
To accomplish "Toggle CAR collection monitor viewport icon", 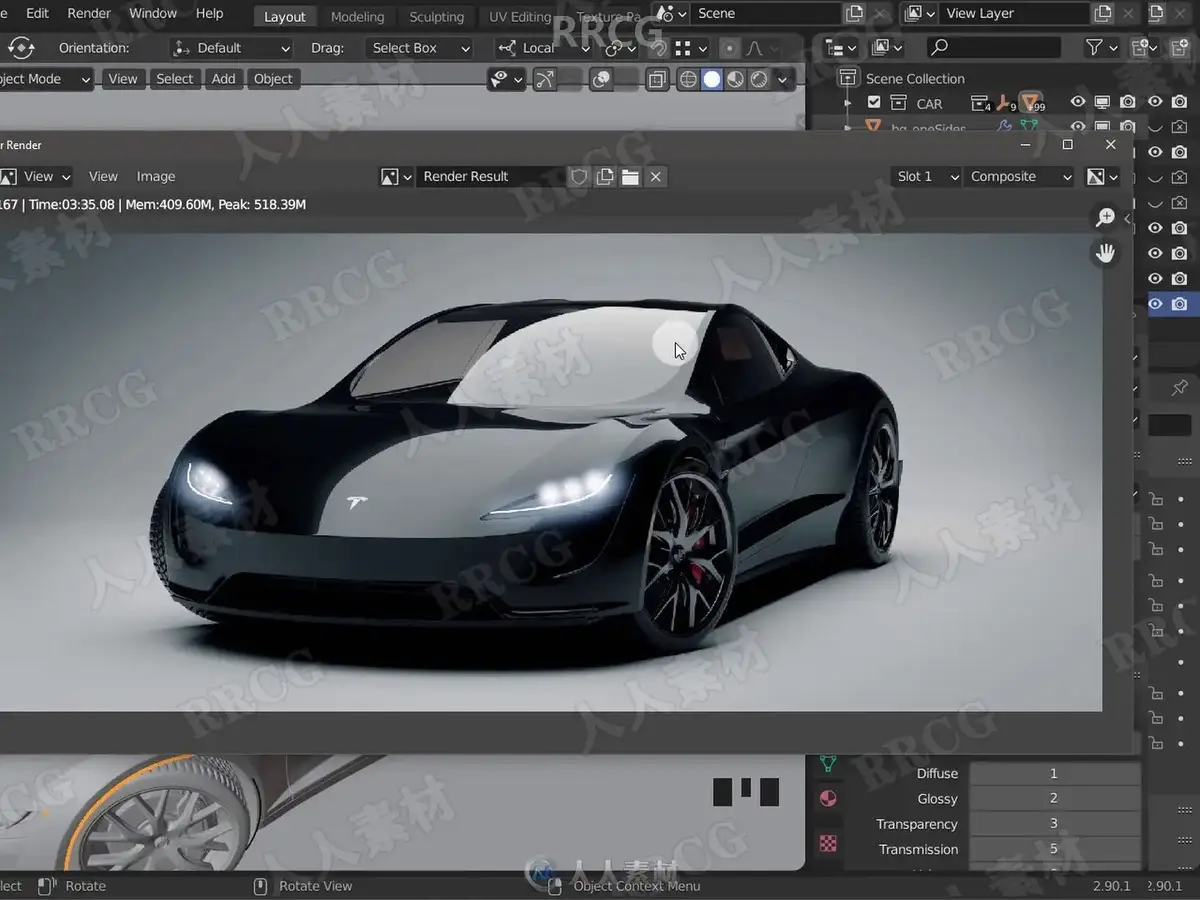I will click(1103, 103).
